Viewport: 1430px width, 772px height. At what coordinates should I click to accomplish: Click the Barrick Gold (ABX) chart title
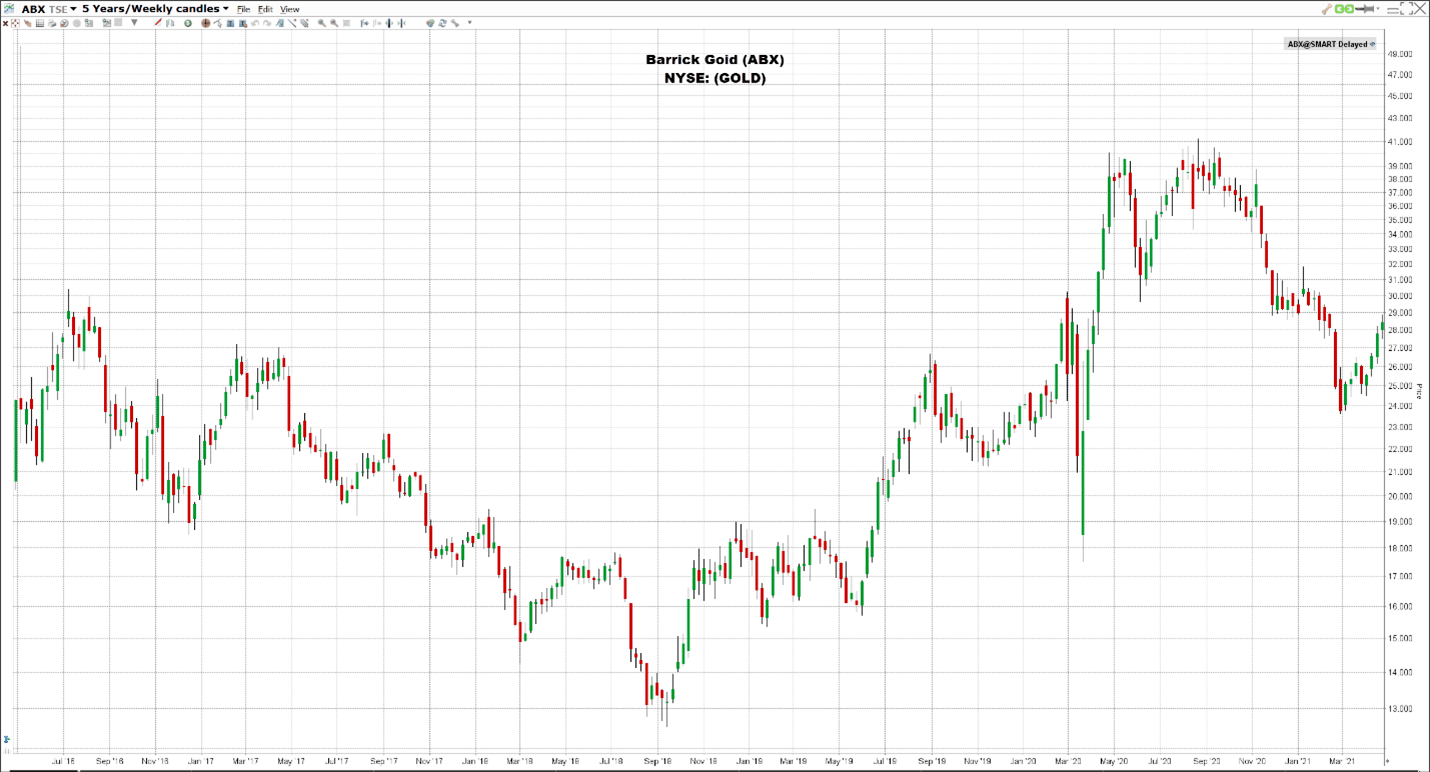pos(715,60)
